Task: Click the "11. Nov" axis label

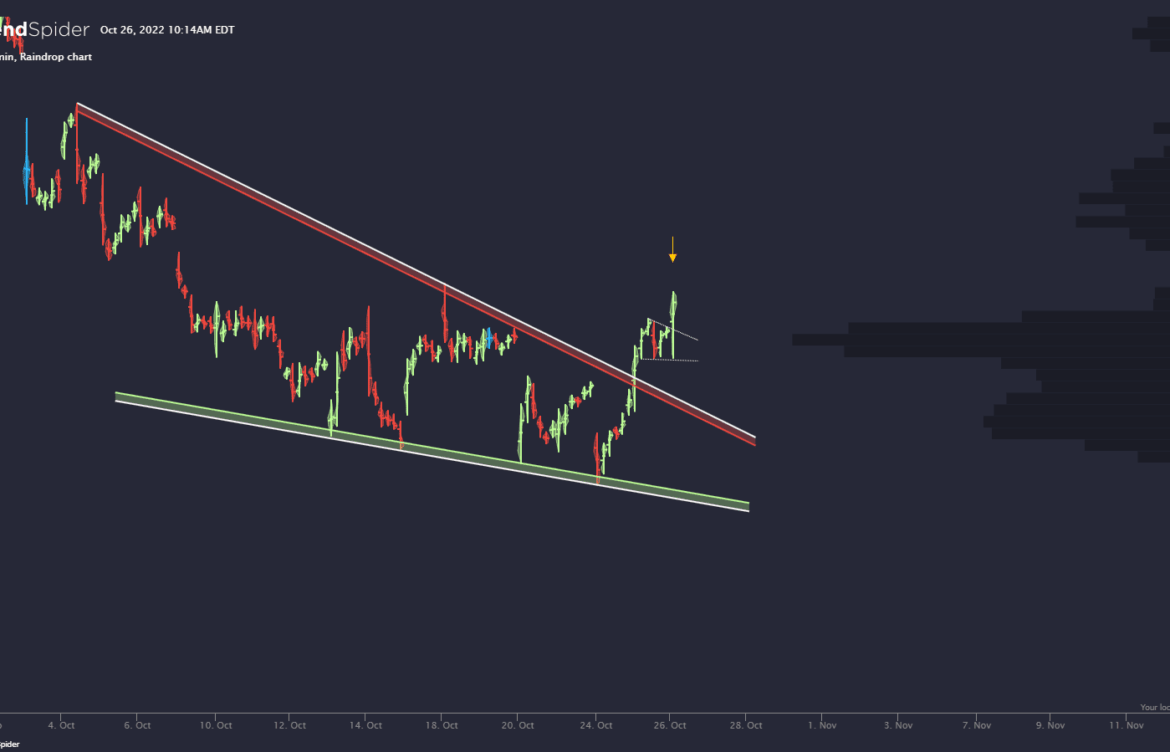Action: 1127,724
